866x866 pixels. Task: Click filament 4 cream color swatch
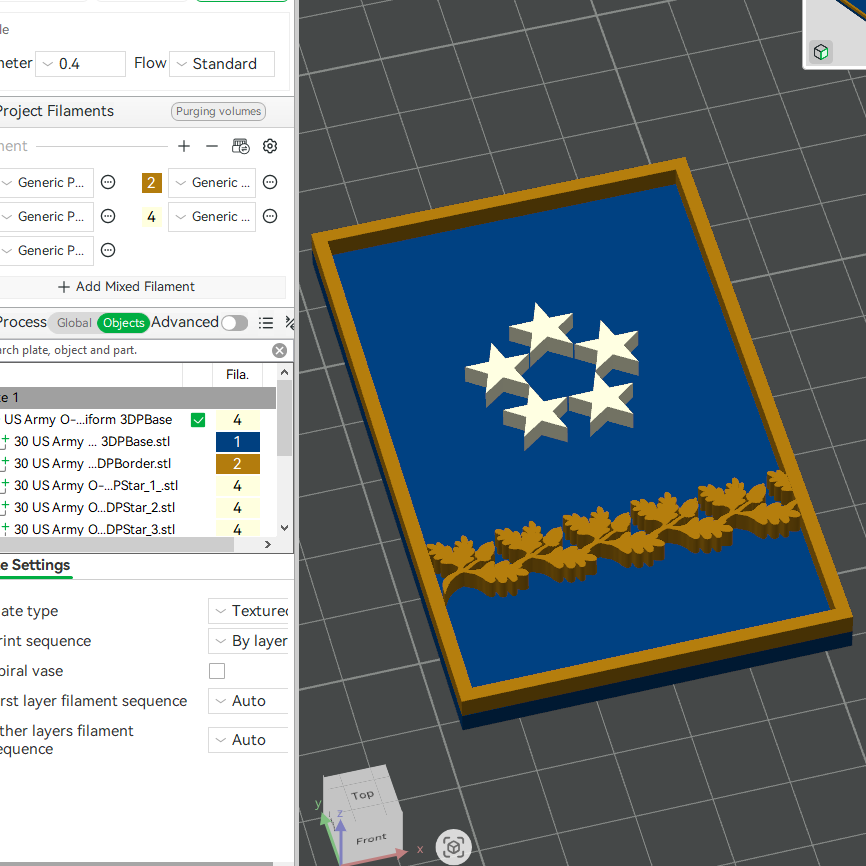click(151, 216)
